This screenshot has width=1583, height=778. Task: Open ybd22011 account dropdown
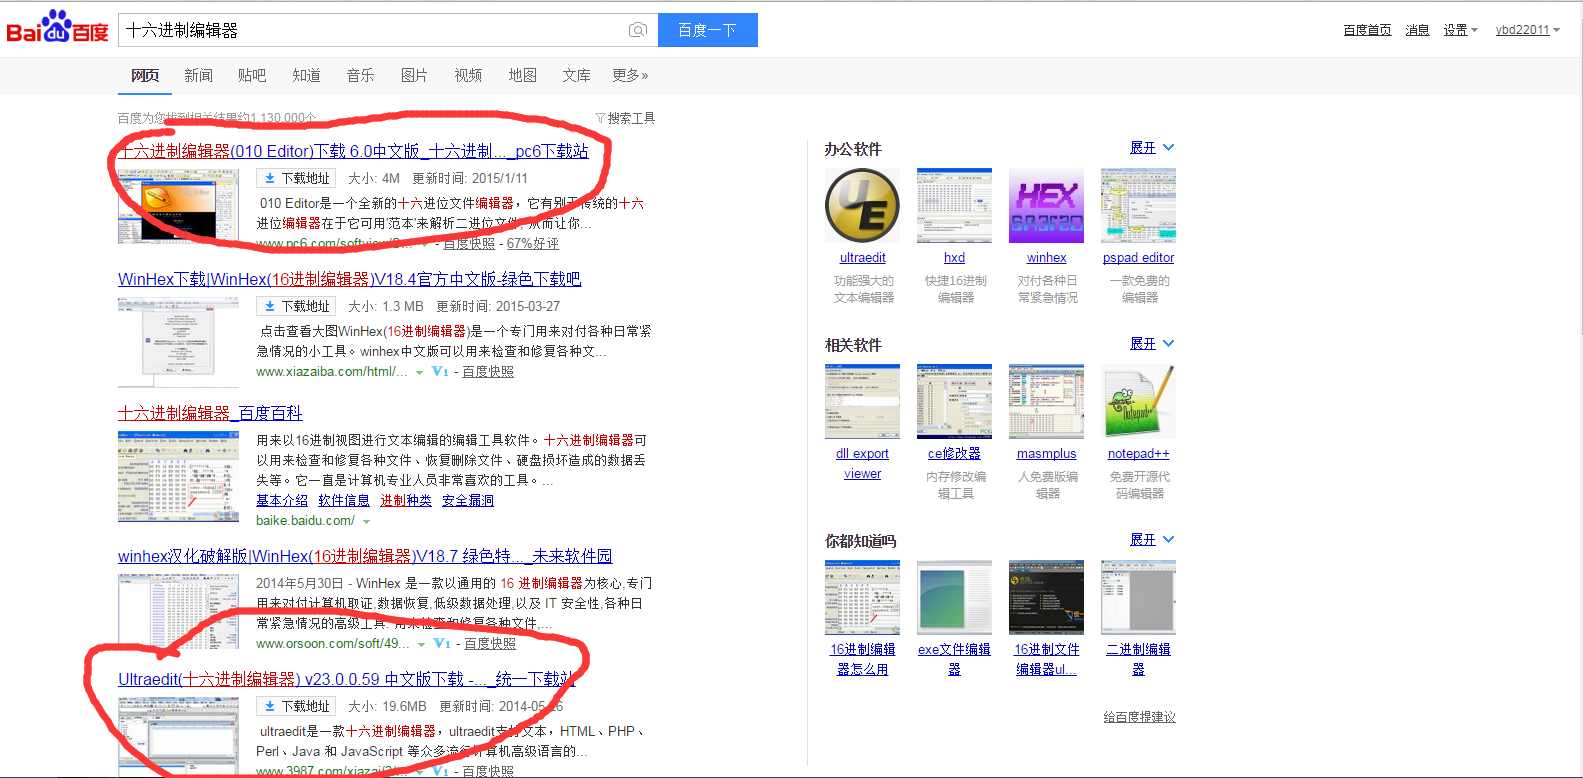[x=1527, y=30]
